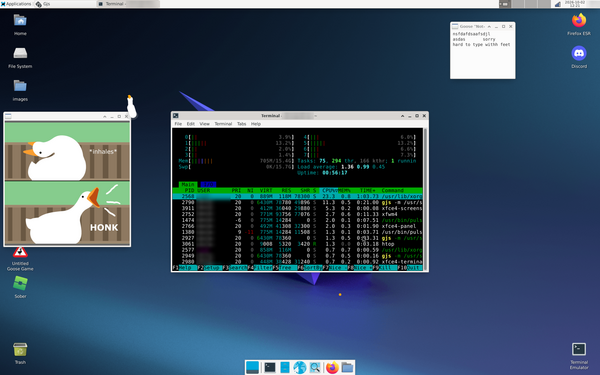Open the terminal's File menu
Screen dimensions: 600x375
click(178, 124)
